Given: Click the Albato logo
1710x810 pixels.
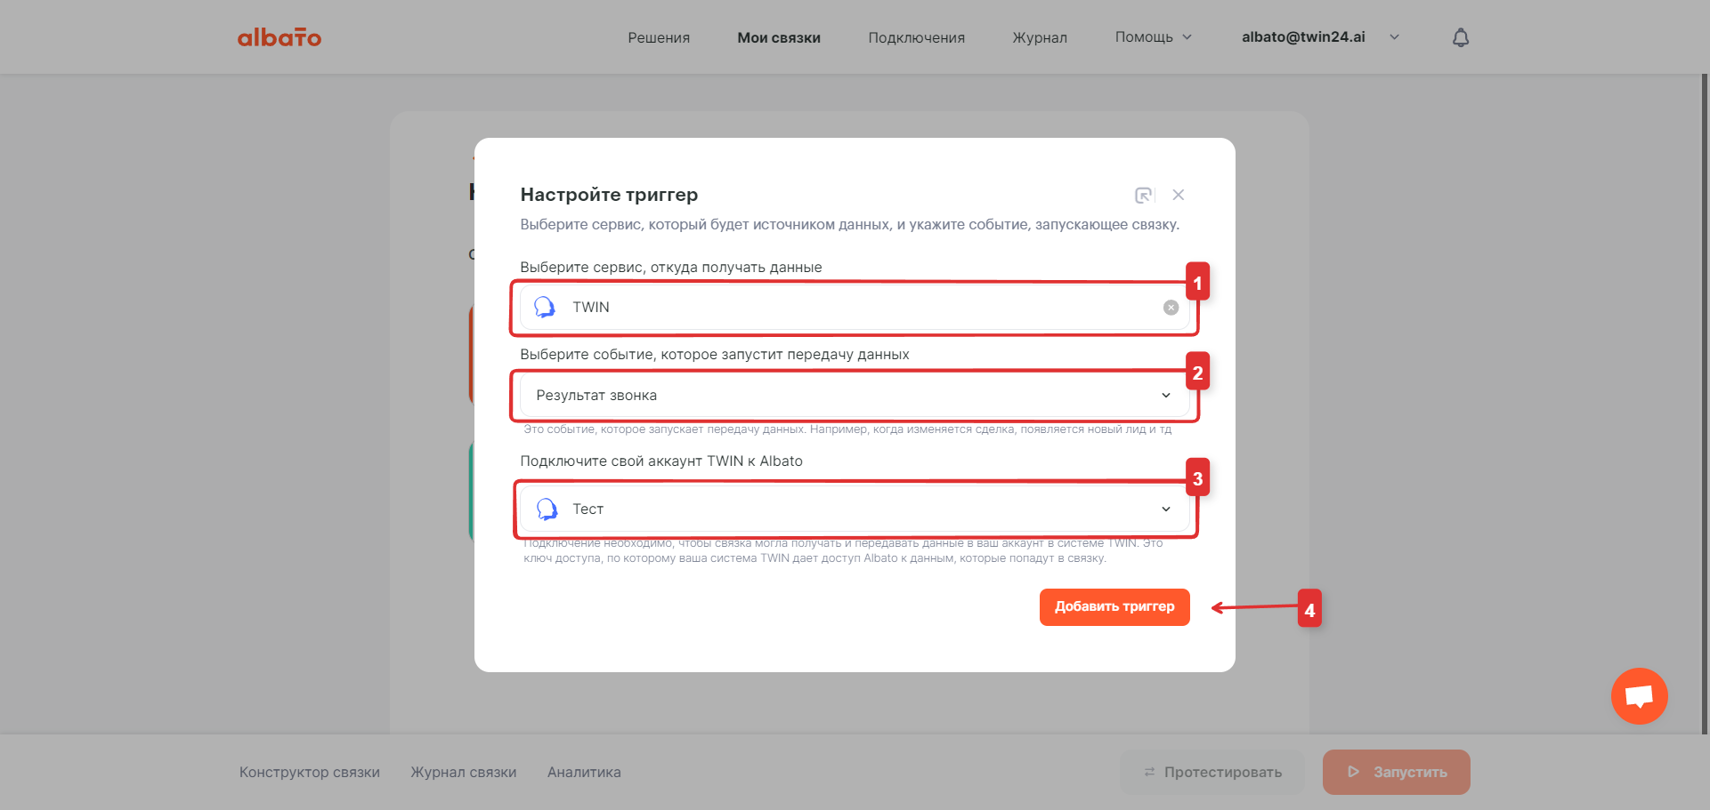Looking at the screenshot, I should [x=279, y=37].
